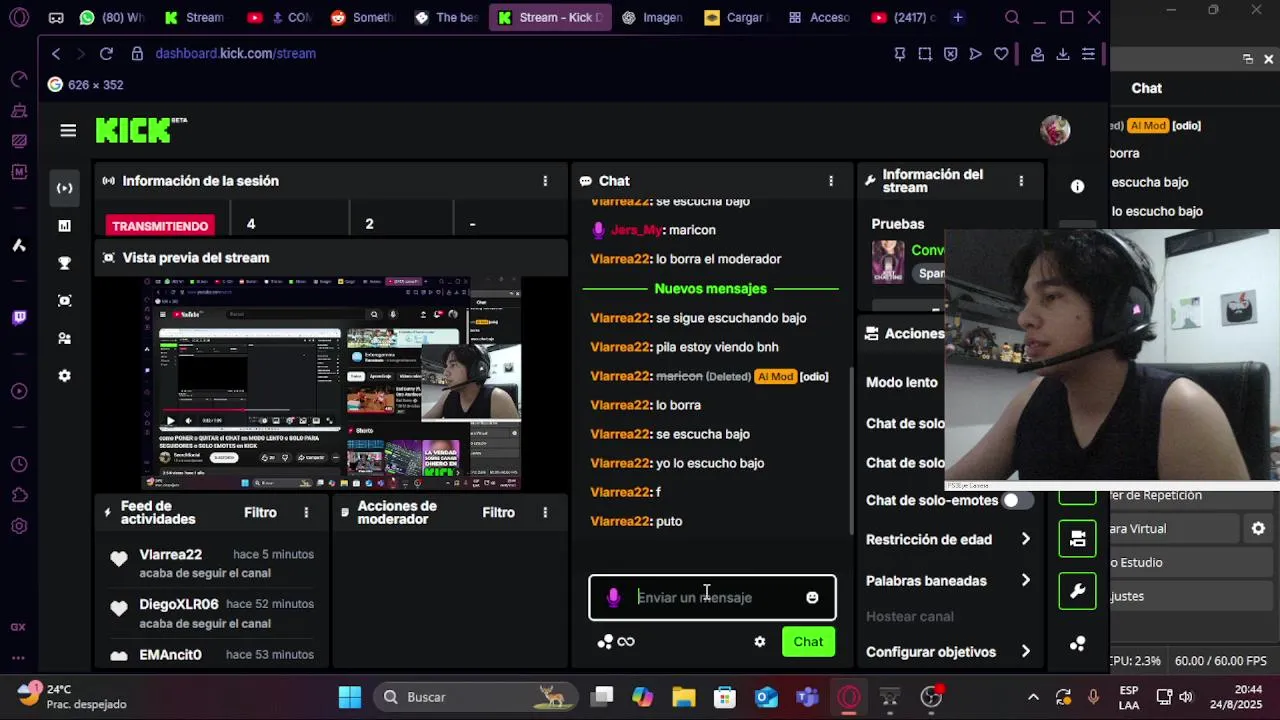Open Opera sidebar settings gear
Viewport: 1280px width, 720px height.
point(19,526)
